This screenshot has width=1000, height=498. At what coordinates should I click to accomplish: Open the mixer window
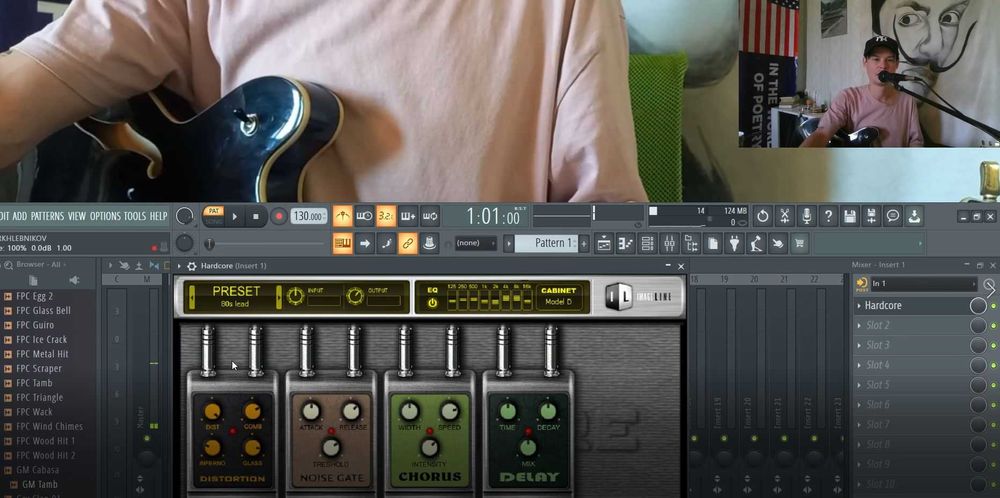click(x=669, y=243)
